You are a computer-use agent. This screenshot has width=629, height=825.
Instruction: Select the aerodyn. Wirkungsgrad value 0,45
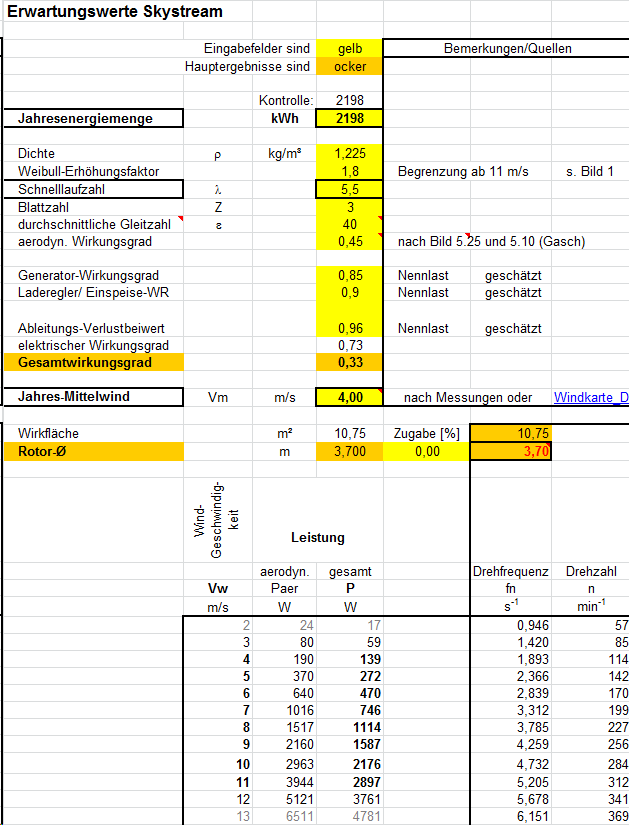[x=348, y=241]
